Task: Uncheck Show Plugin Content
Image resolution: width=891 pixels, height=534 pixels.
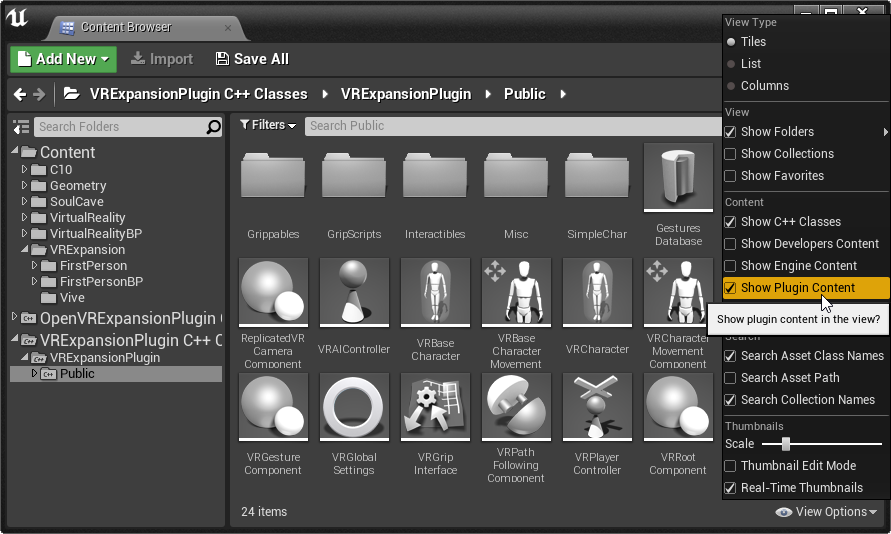Action: (730, 288)
